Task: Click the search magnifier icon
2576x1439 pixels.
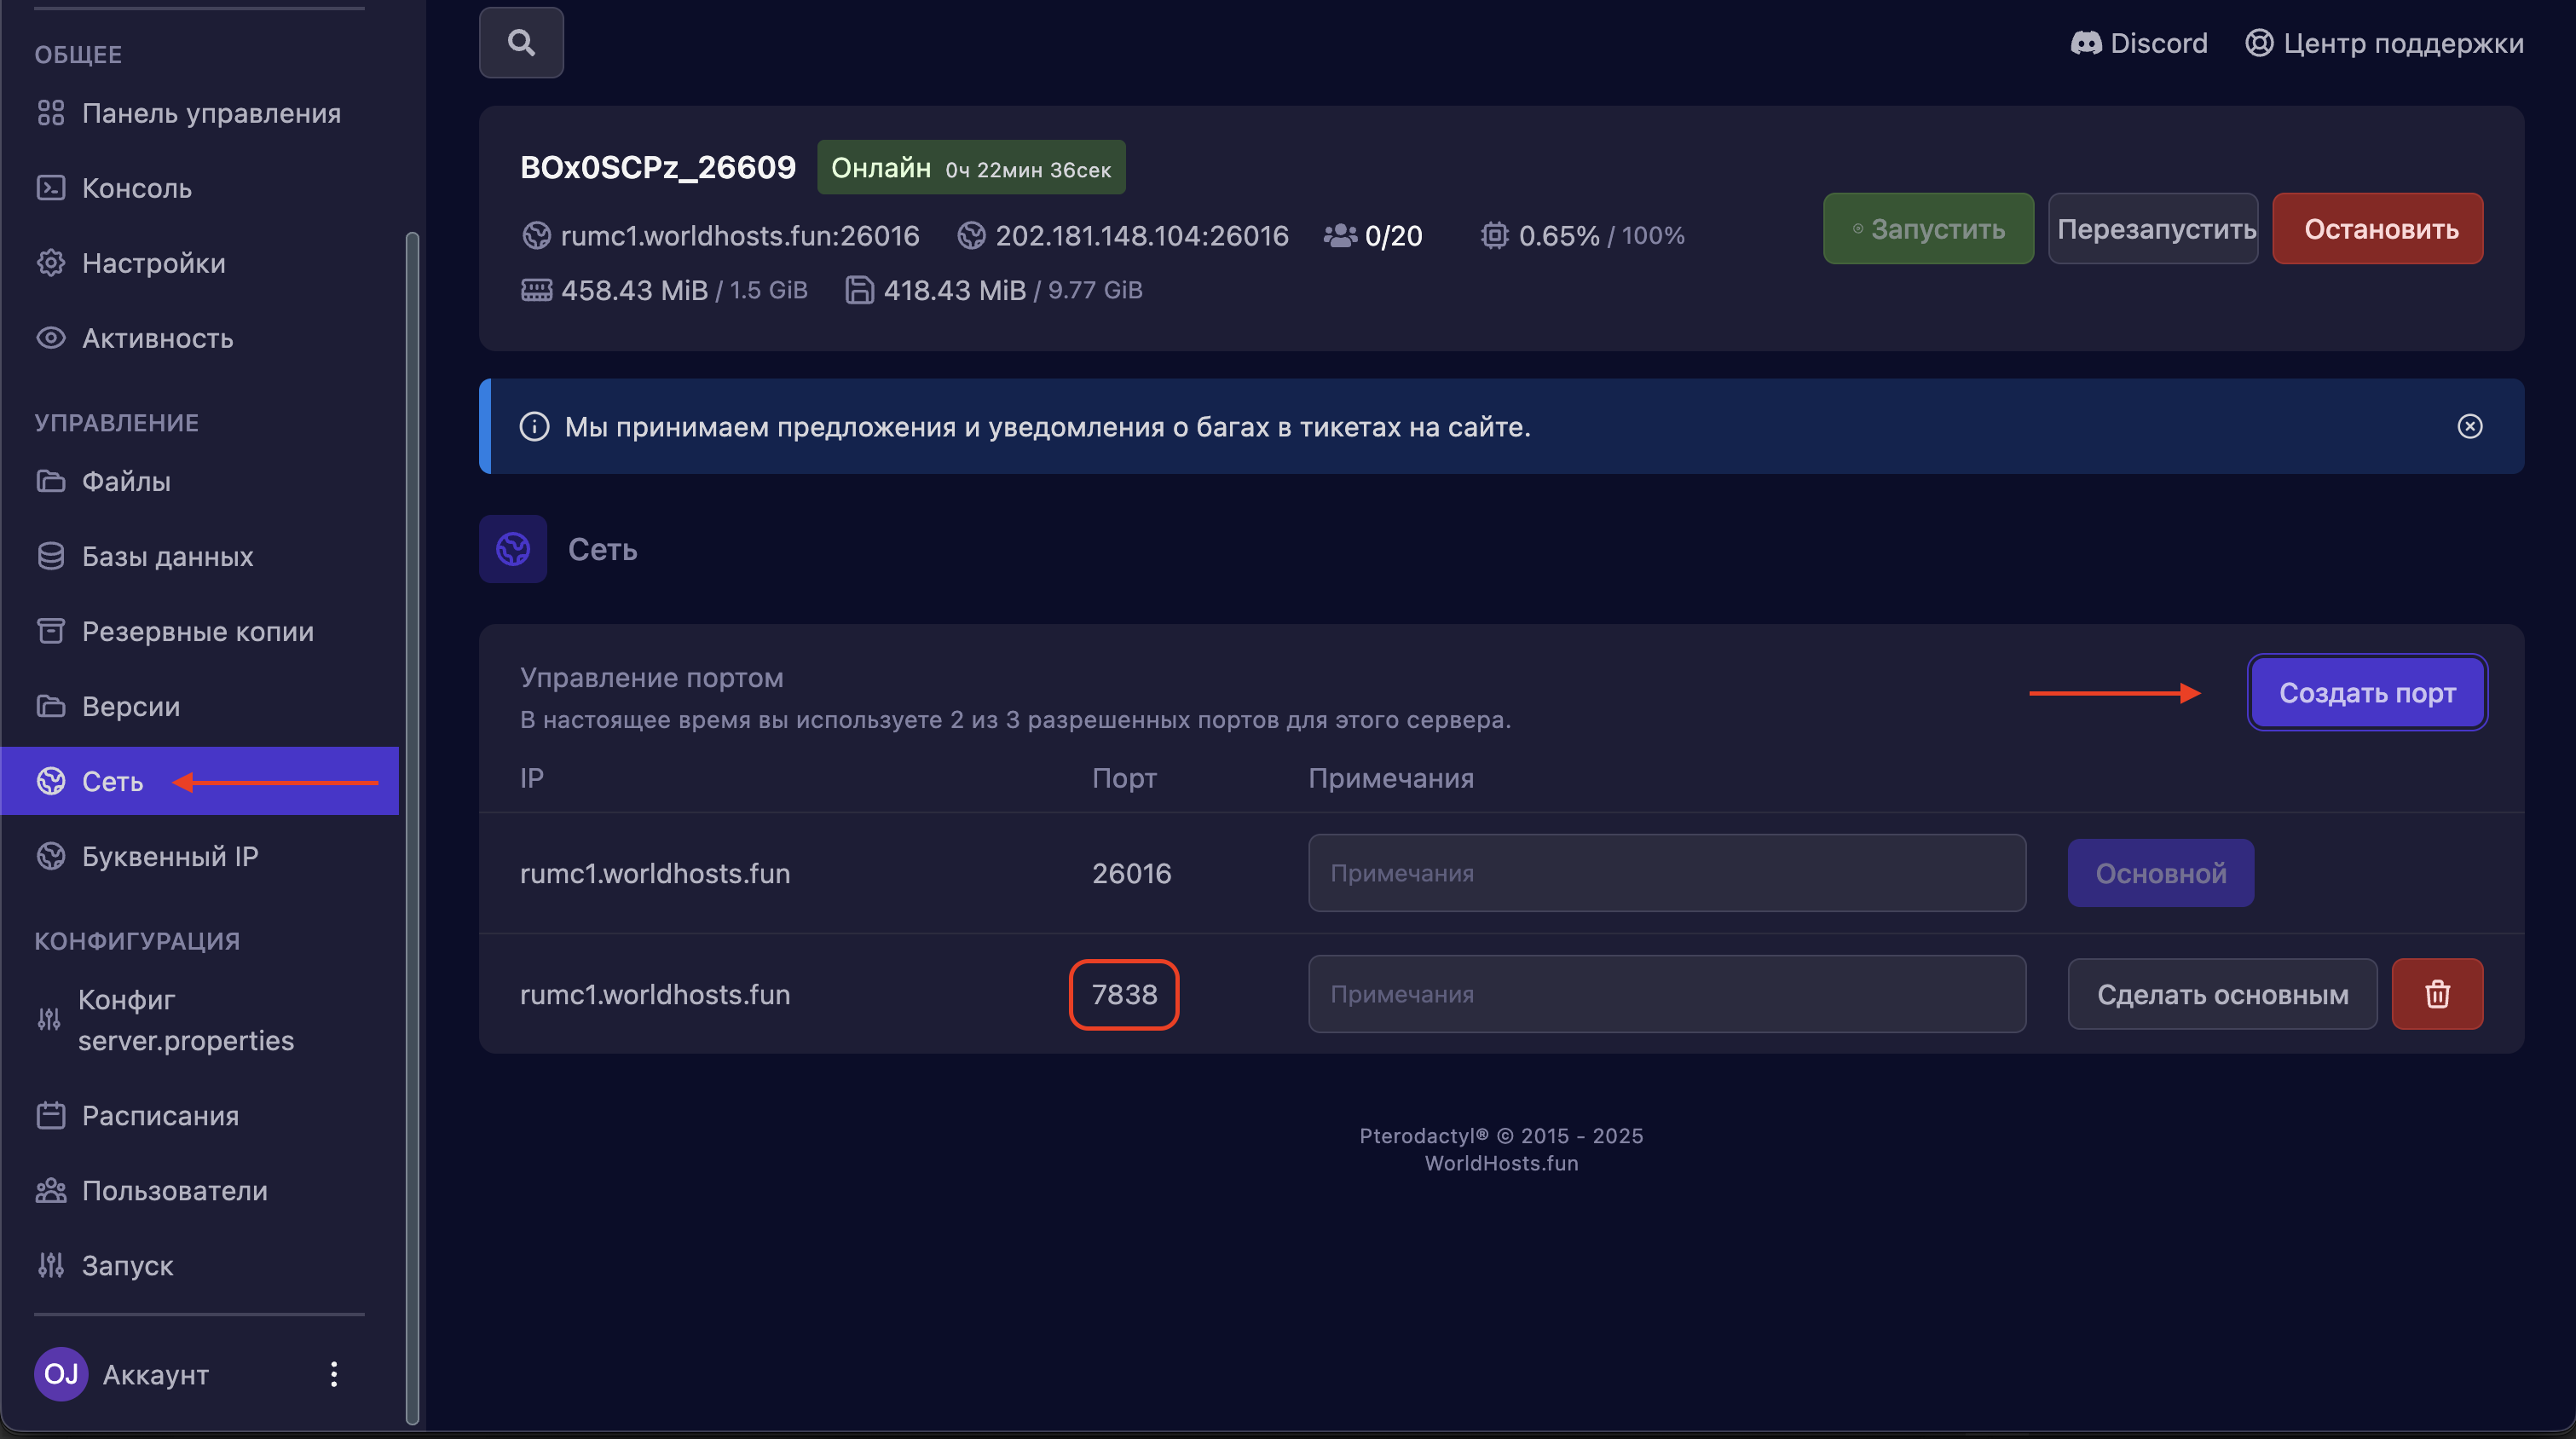Action: 521,43
